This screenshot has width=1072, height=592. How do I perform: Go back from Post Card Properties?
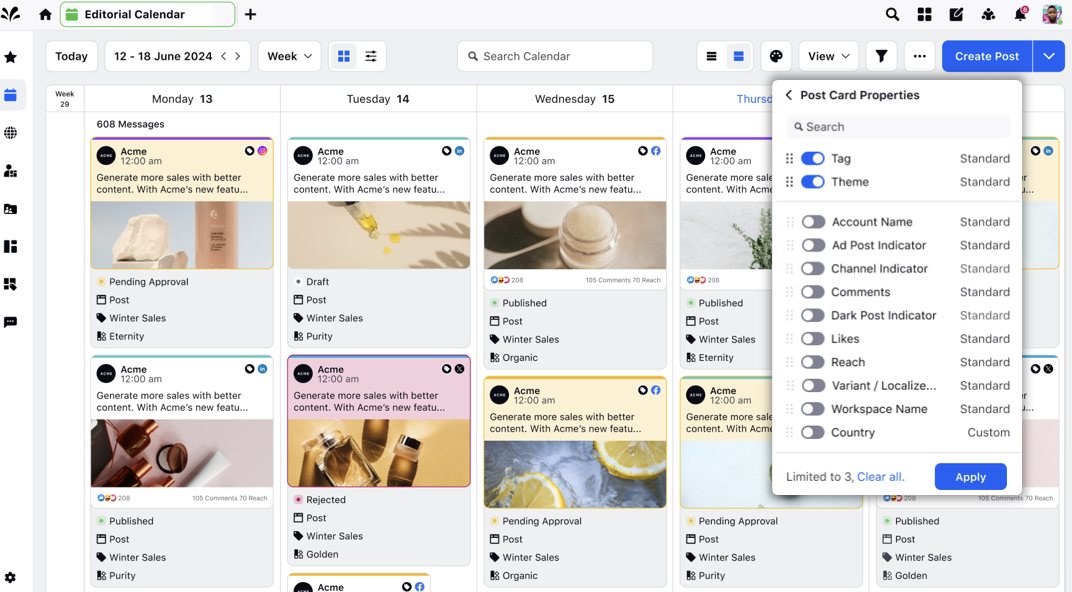tap(788, 95)
